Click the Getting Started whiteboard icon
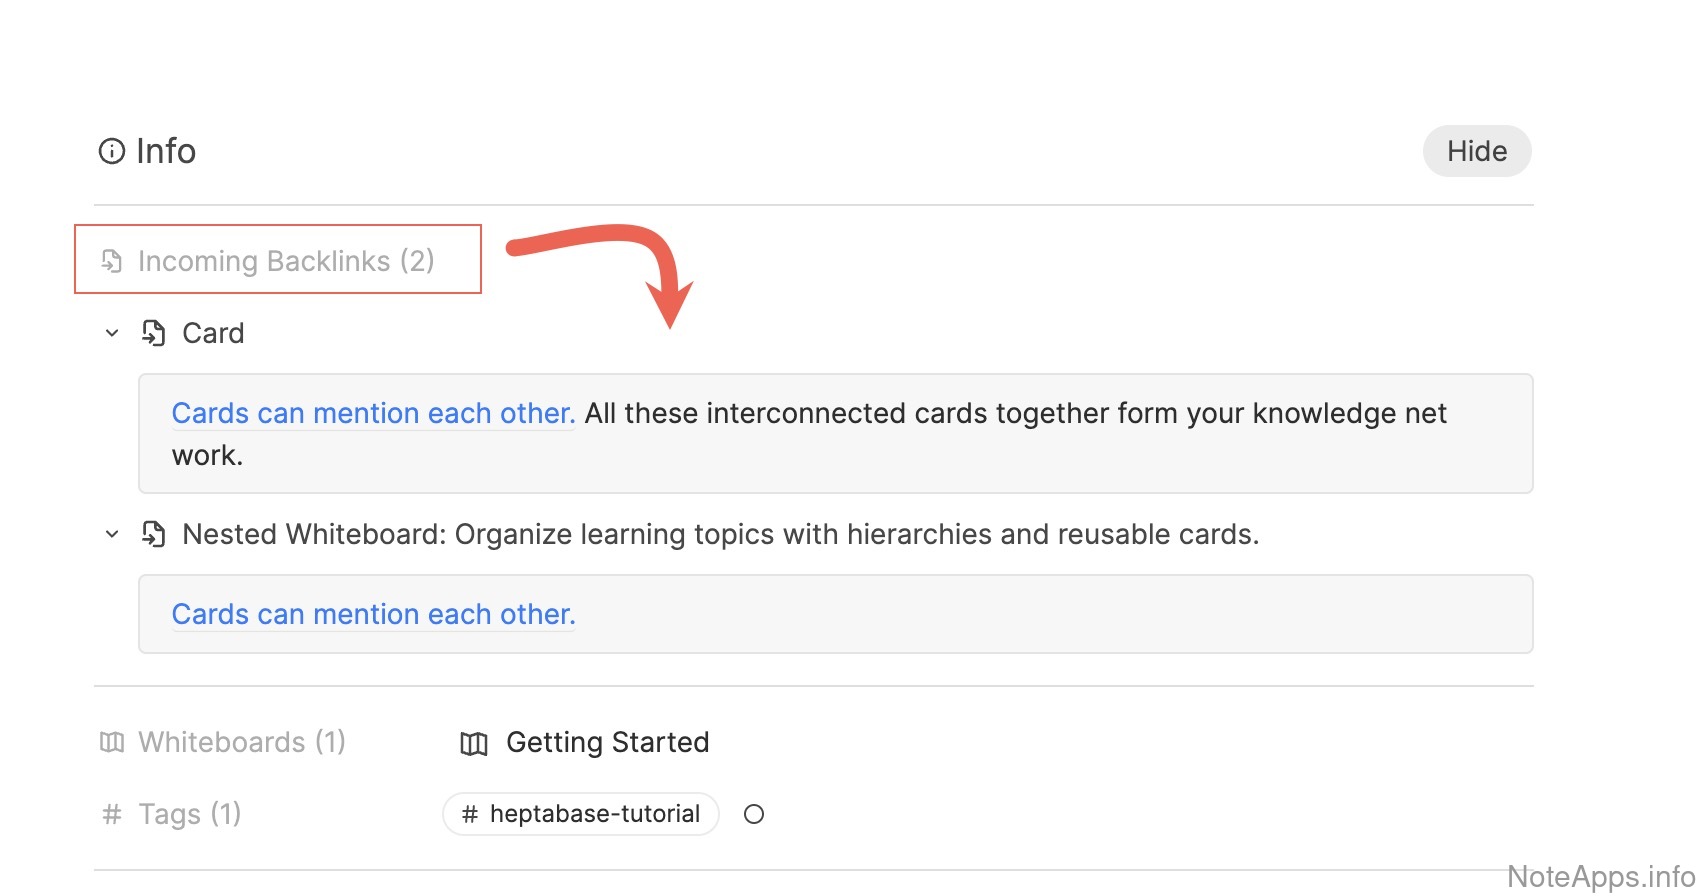Viewport: 1698px width, 896px height. [x=474, y=743]
